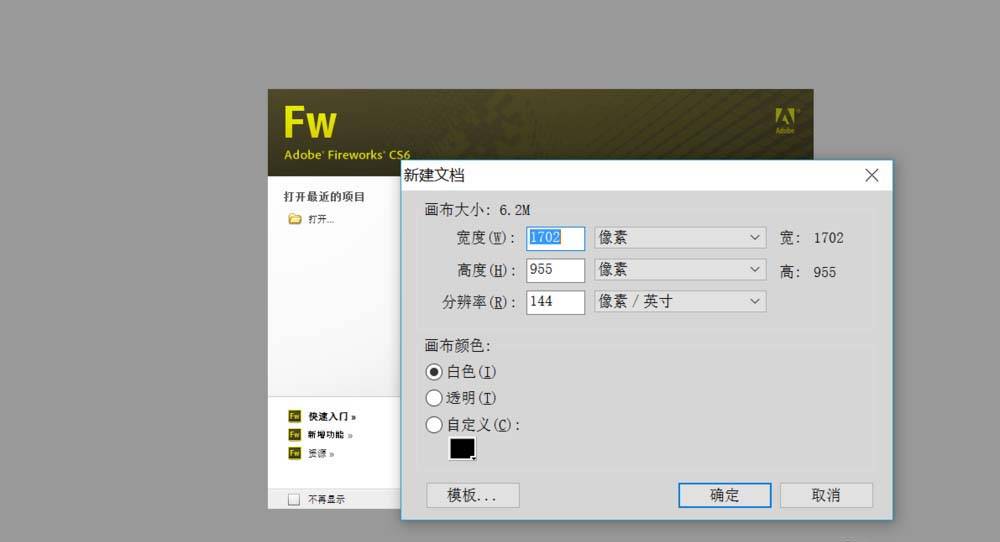Click the Fw icon beside 快速入门
Image resolution: width=1000 pixels, height=542 pixels.
point(295,416)
